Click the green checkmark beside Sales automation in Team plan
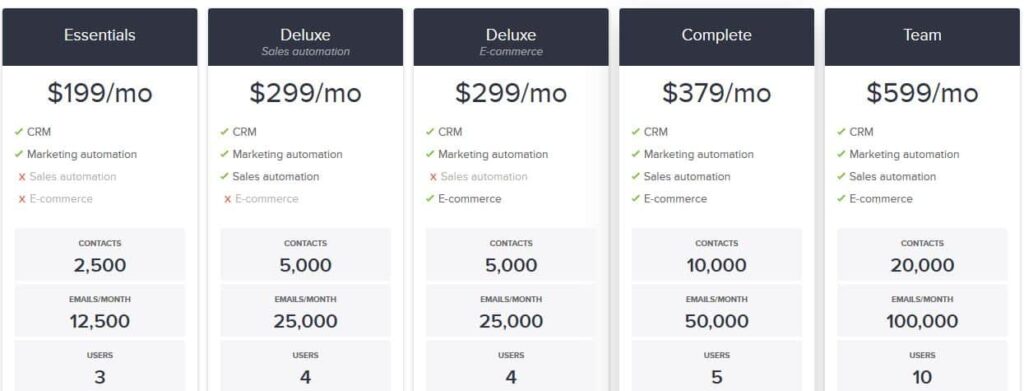 [x=841, y=176]
